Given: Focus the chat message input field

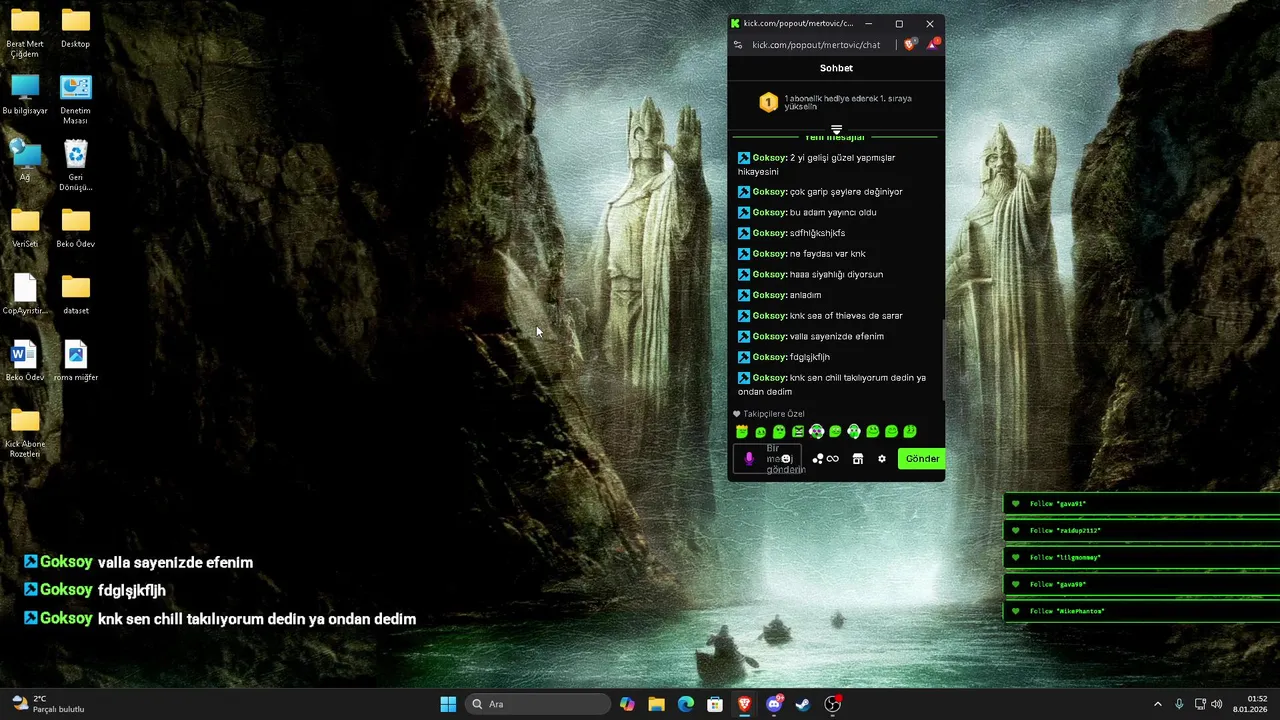Looking at the screenshot, I should (768, 459).
